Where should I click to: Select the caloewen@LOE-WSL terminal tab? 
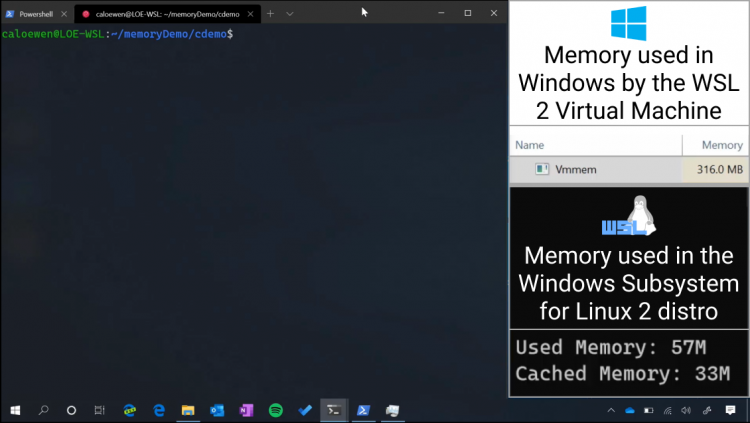pyautogui.click(x=160, y=13)
